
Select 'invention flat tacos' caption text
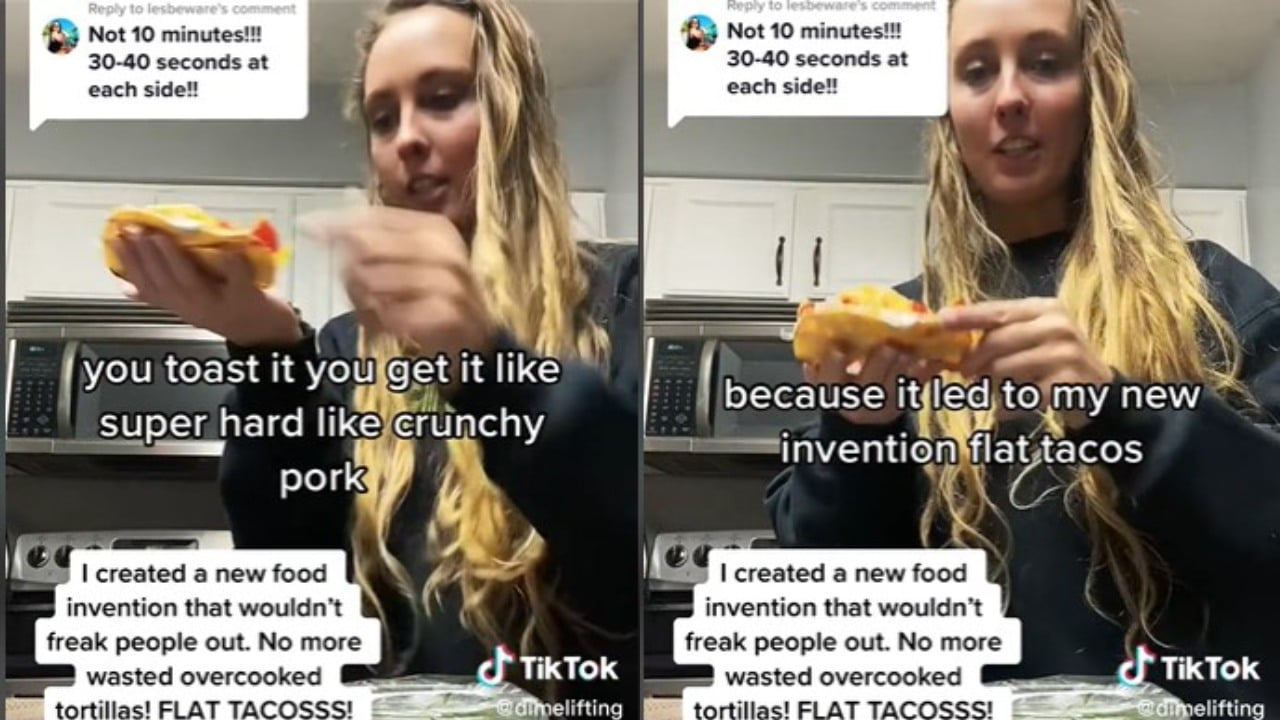coord(961,449)
